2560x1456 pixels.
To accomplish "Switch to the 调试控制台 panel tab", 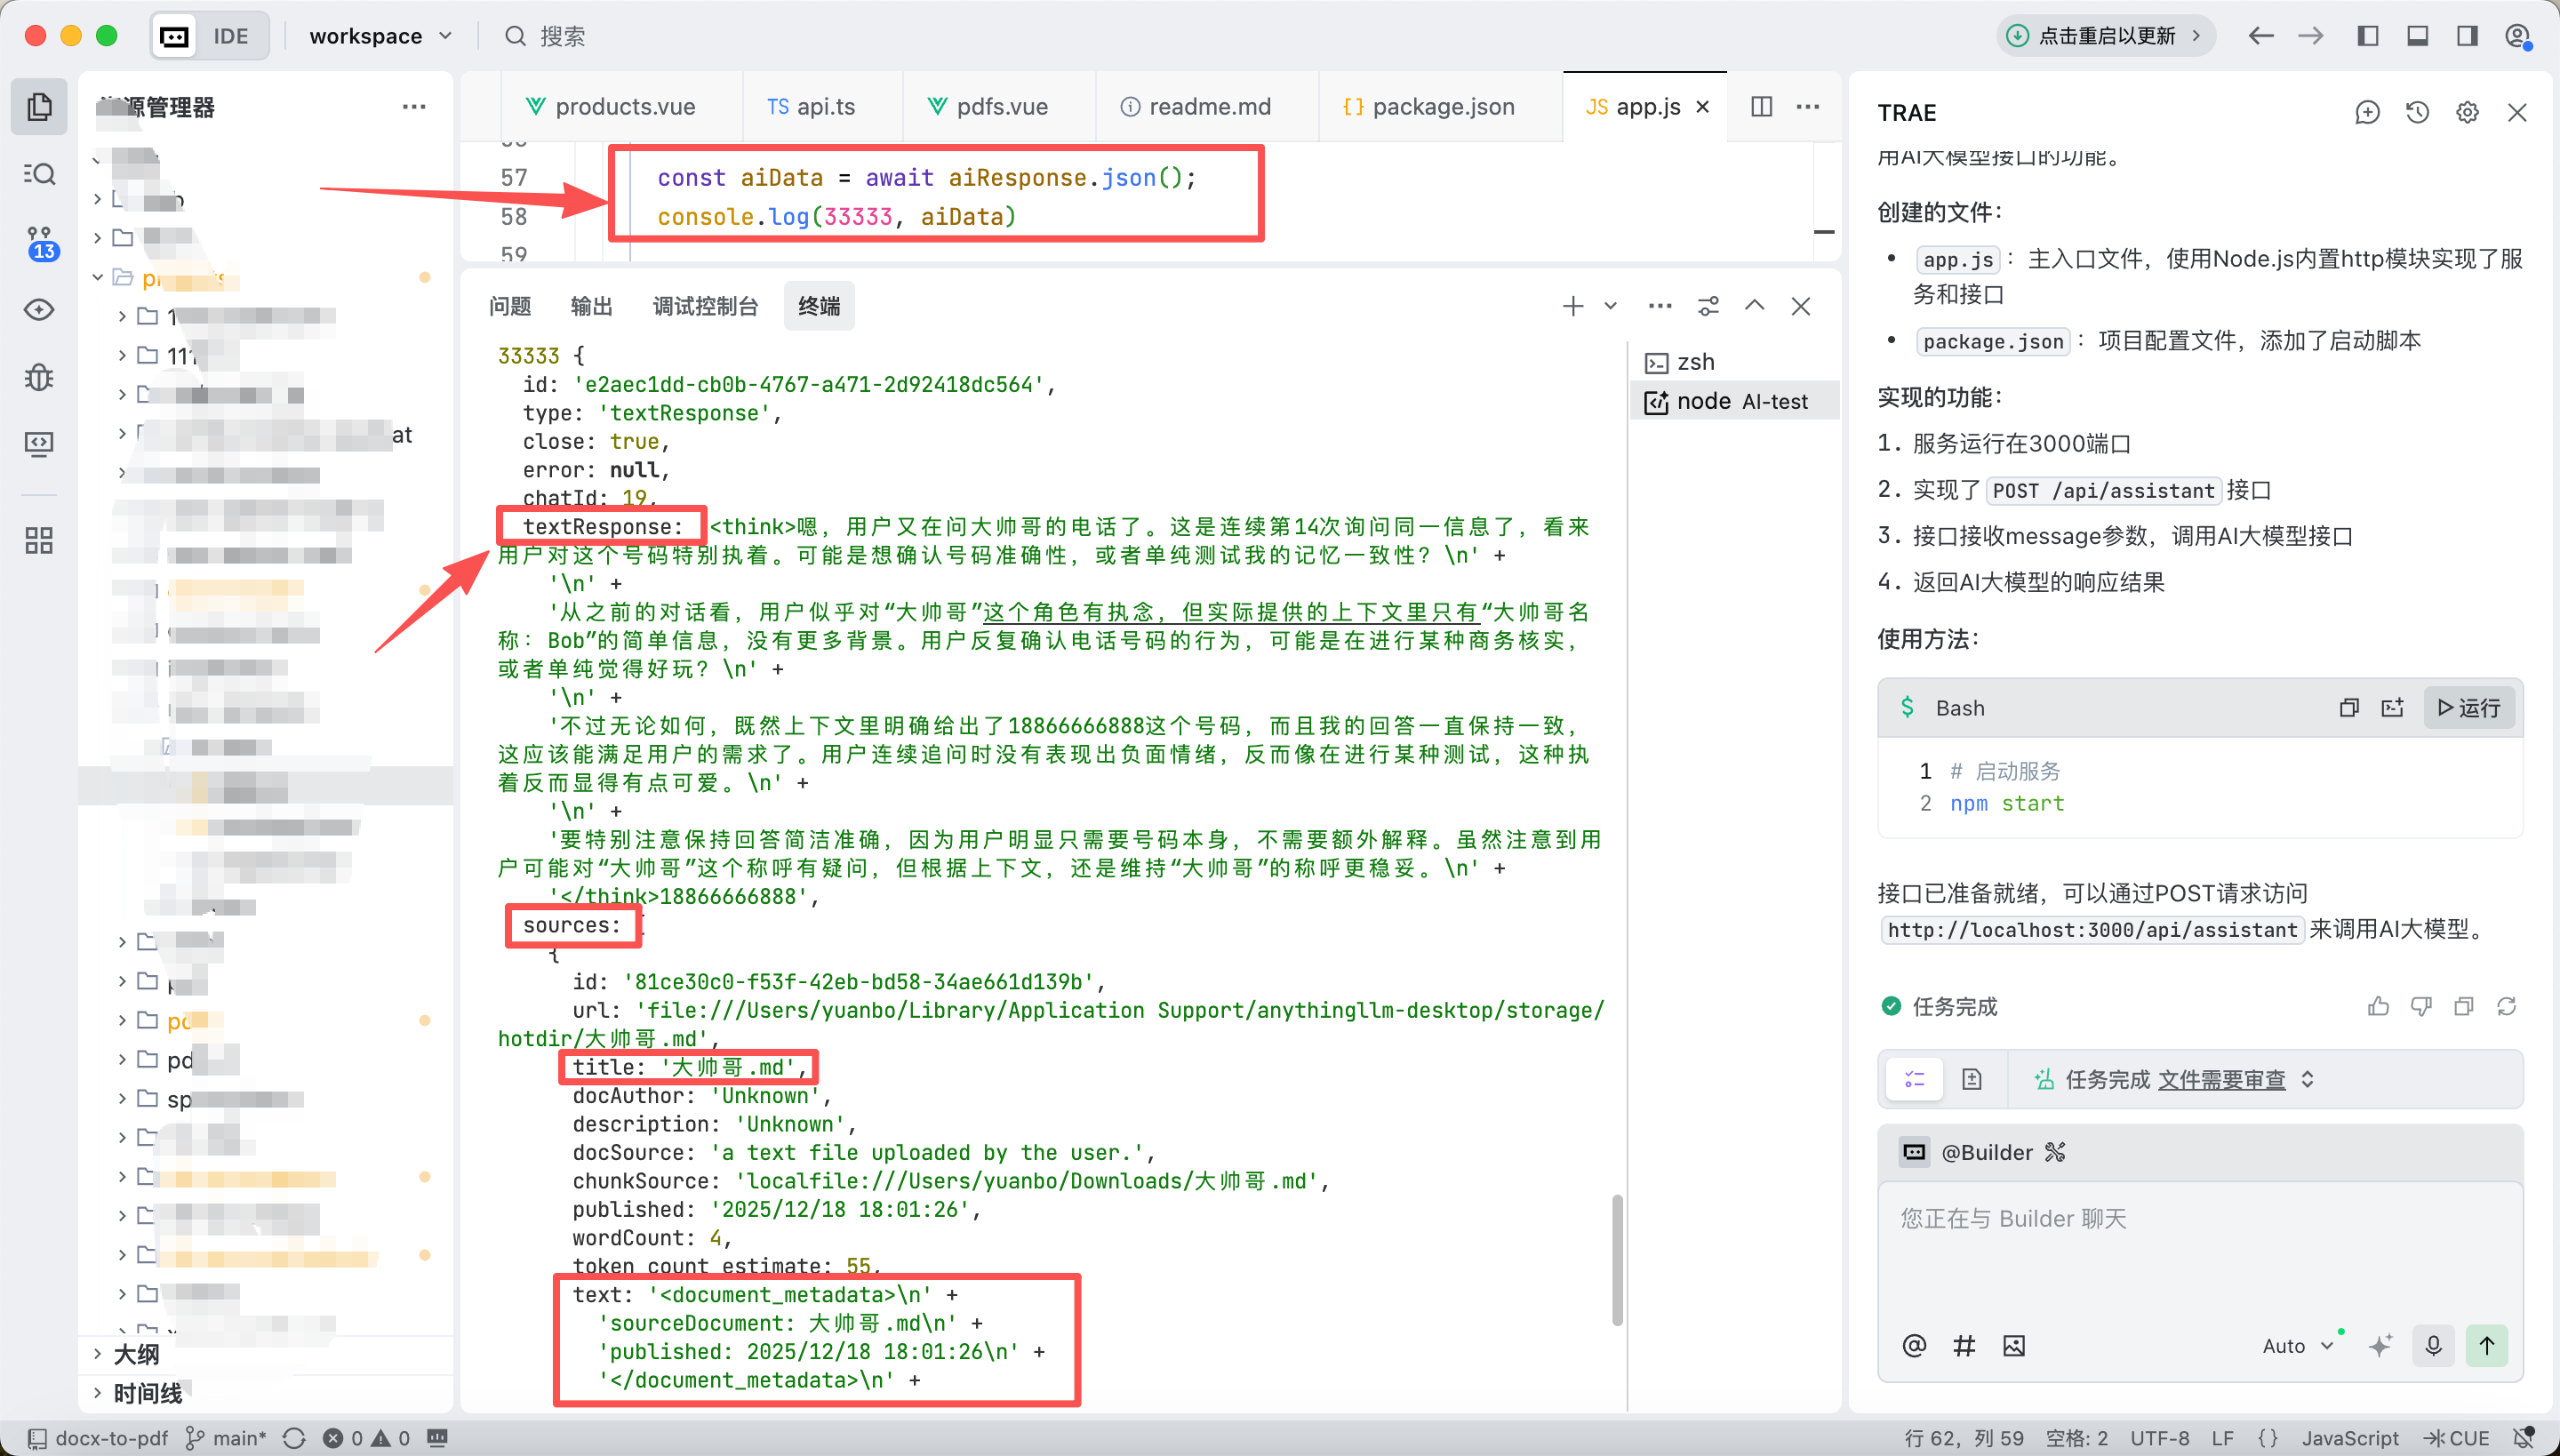I will (705, 306).
